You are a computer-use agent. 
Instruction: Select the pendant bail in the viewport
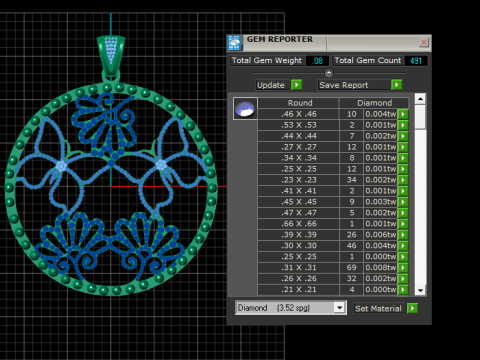click(111, 55)
